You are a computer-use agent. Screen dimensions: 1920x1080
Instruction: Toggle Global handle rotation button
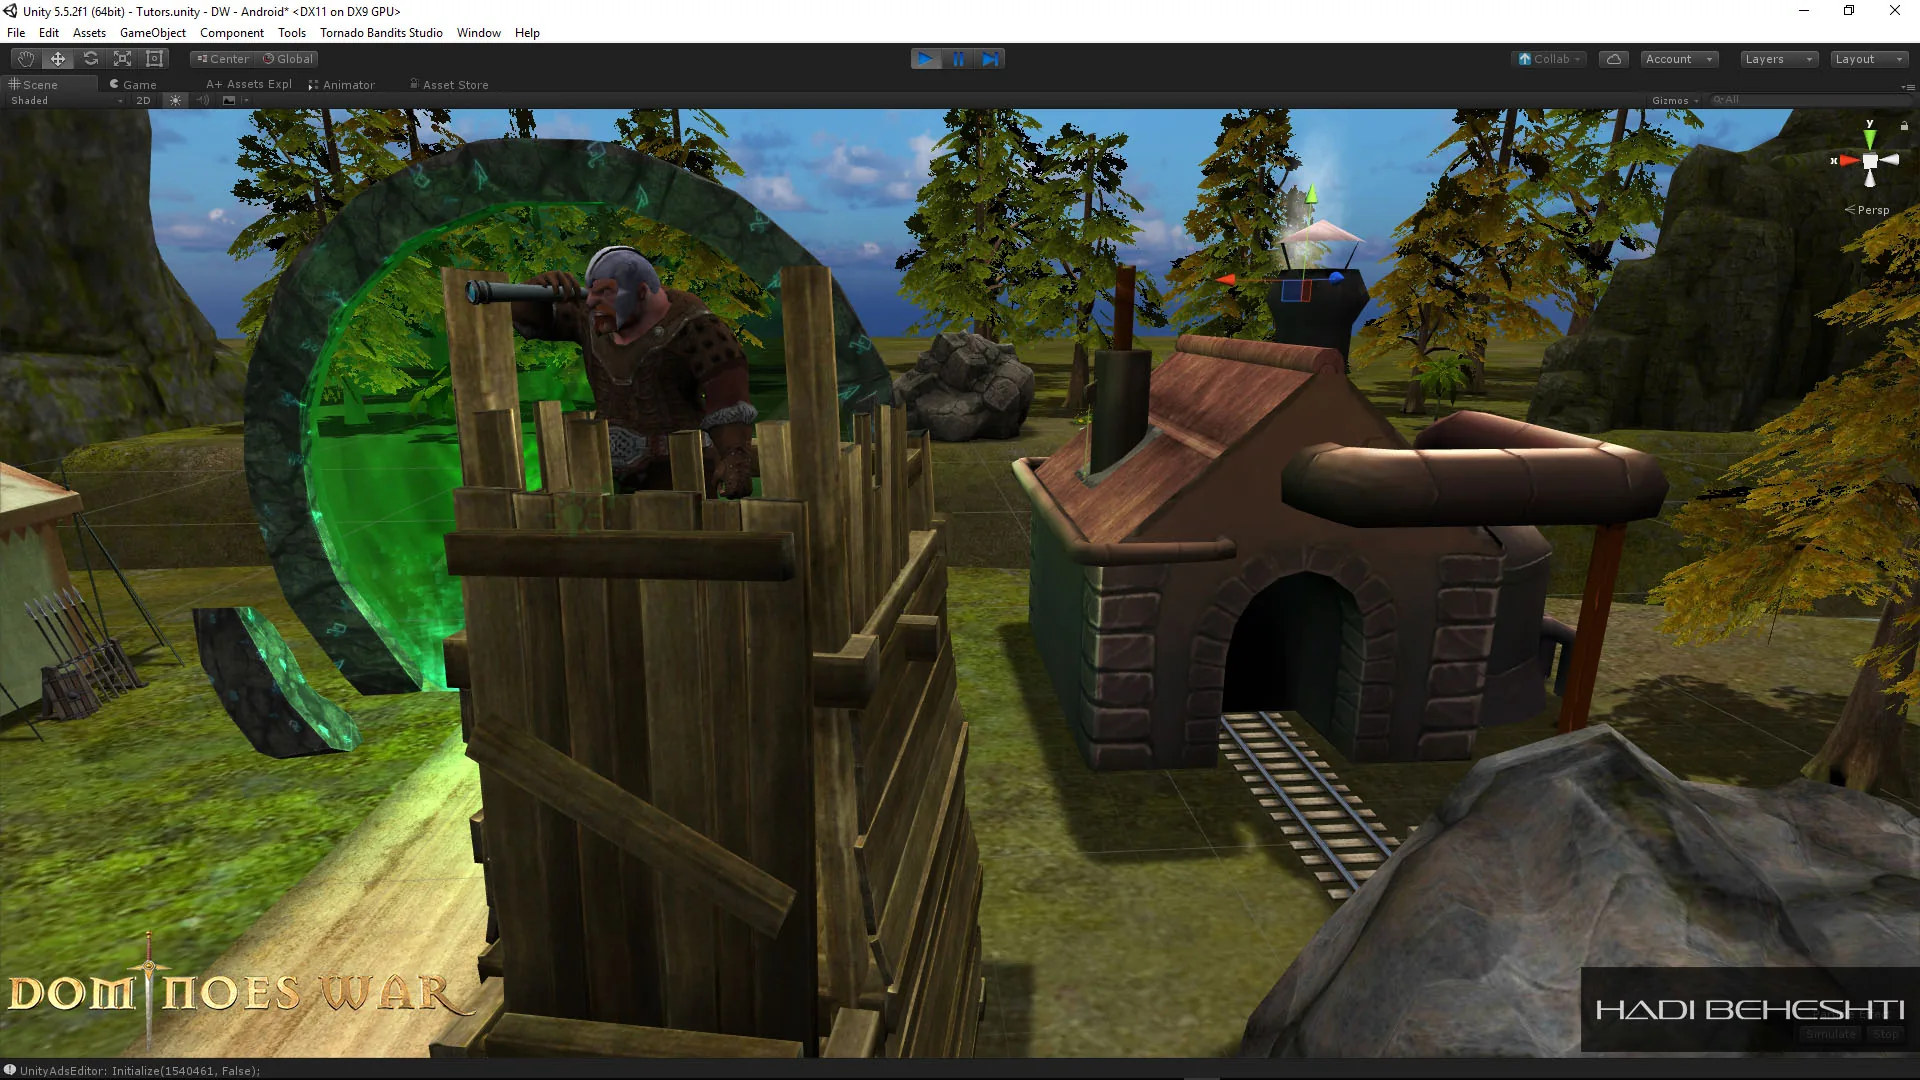pos(288,59)
